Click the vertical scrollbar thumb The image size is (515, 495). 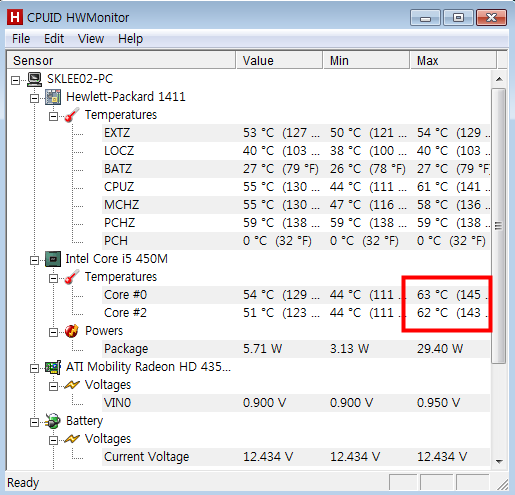[499, 226]
